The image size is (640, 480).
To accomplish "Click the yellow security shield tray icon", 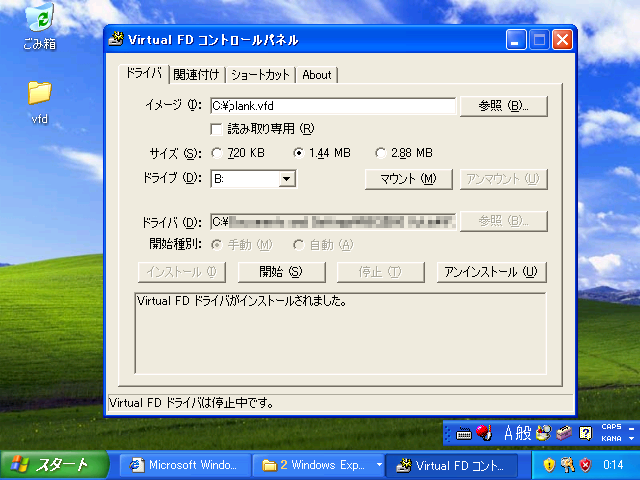I will click(x=549, y=464).
